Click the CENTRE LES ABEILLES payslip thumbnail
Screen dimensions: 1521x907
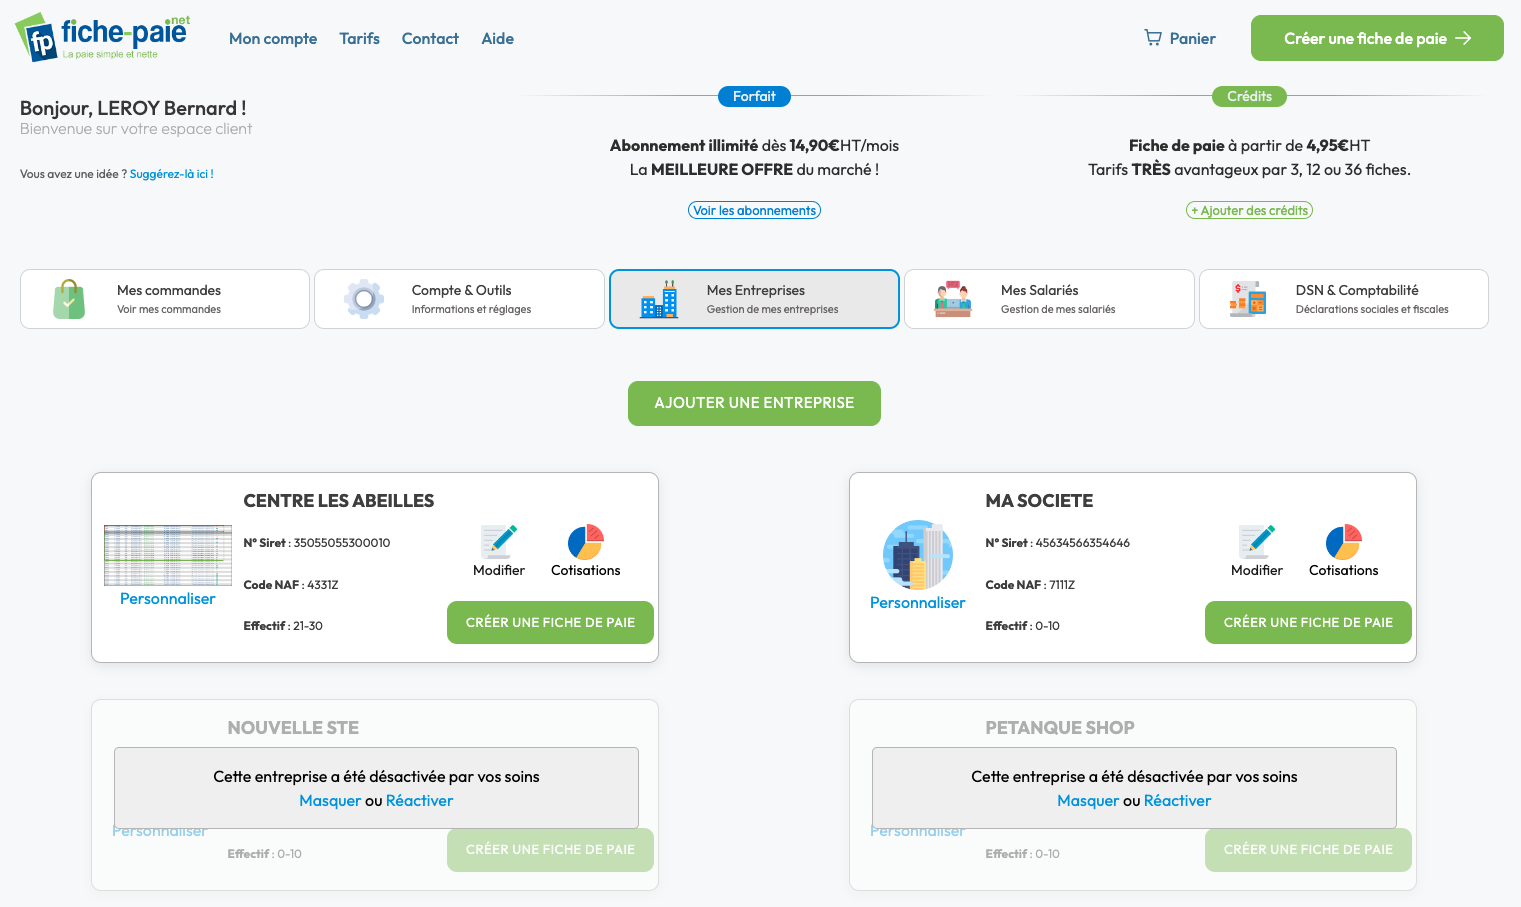point(168,555)
